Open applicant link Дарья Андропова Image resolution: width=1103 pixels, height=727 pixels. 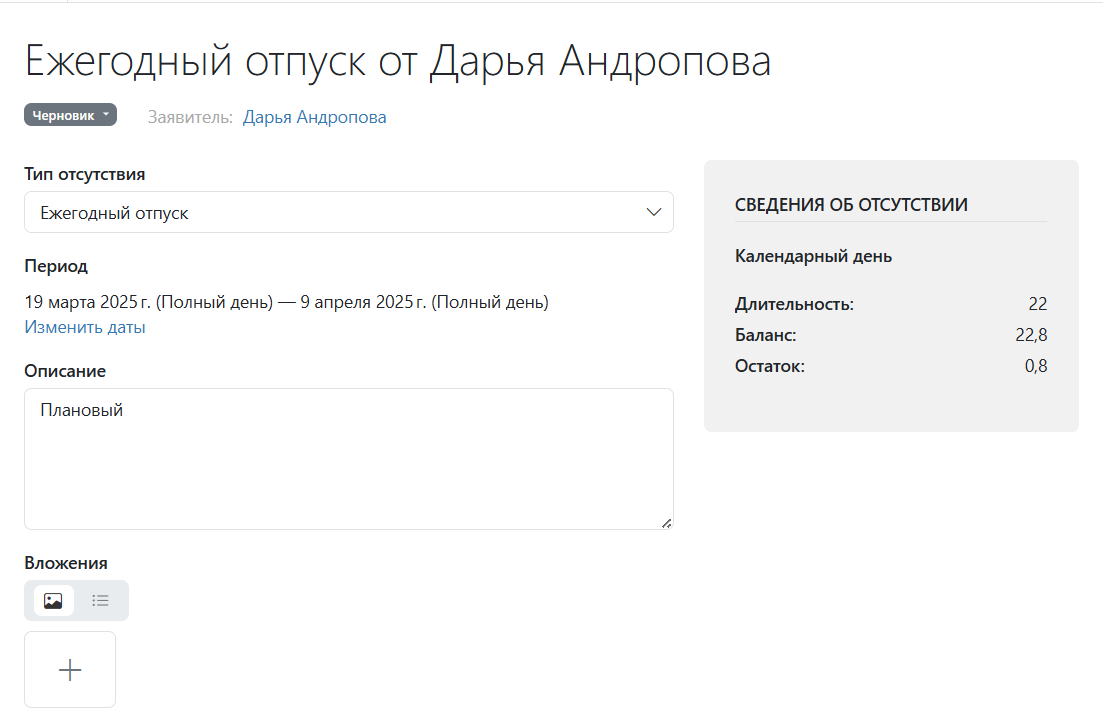[x=314, y=117]
